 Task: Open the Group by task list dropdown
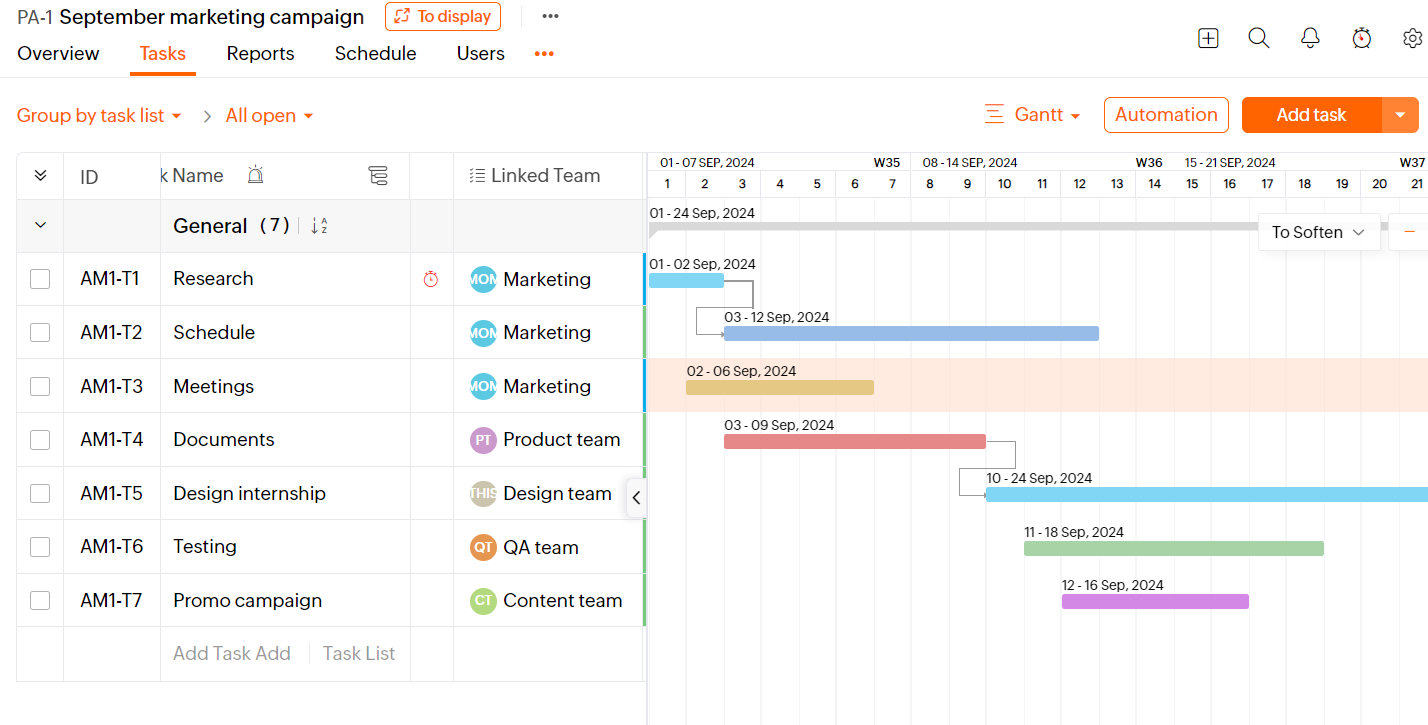coord(99,115)
